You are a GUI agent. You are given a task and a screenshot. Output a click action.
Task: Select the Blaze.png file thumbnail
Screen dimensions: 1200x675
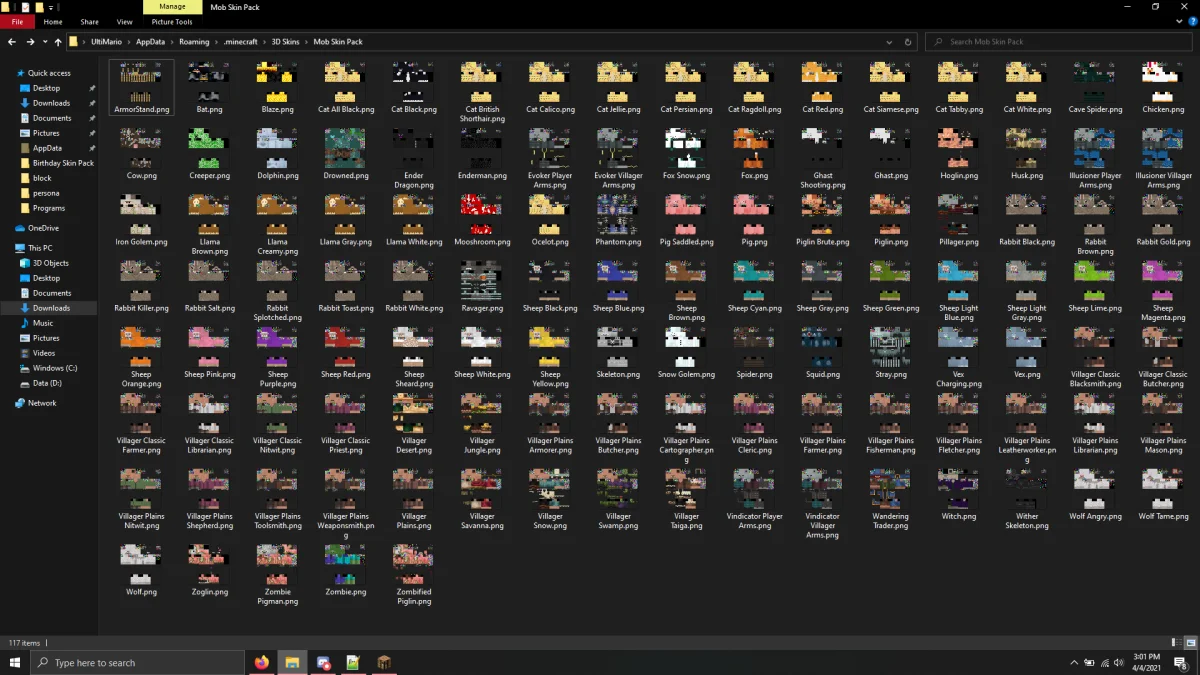[277, 82]
